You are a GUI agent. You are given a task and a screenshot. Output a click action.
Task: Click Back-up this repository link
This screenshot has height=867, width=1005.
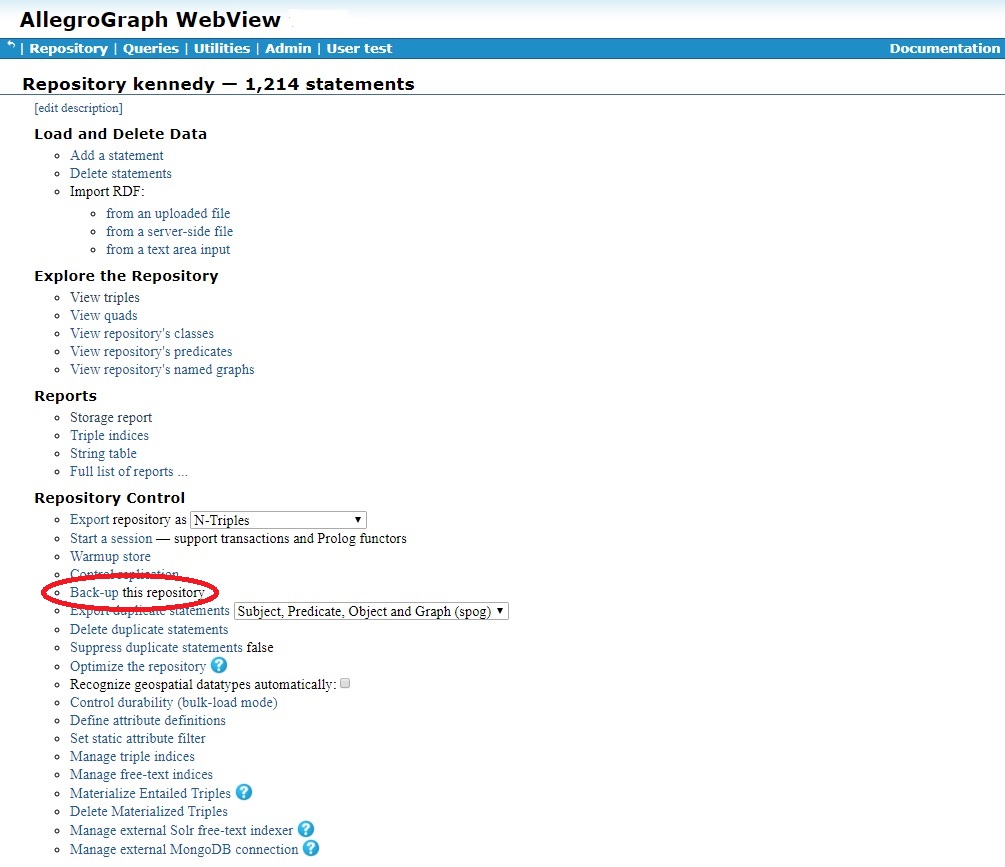(x=94, y=593)
